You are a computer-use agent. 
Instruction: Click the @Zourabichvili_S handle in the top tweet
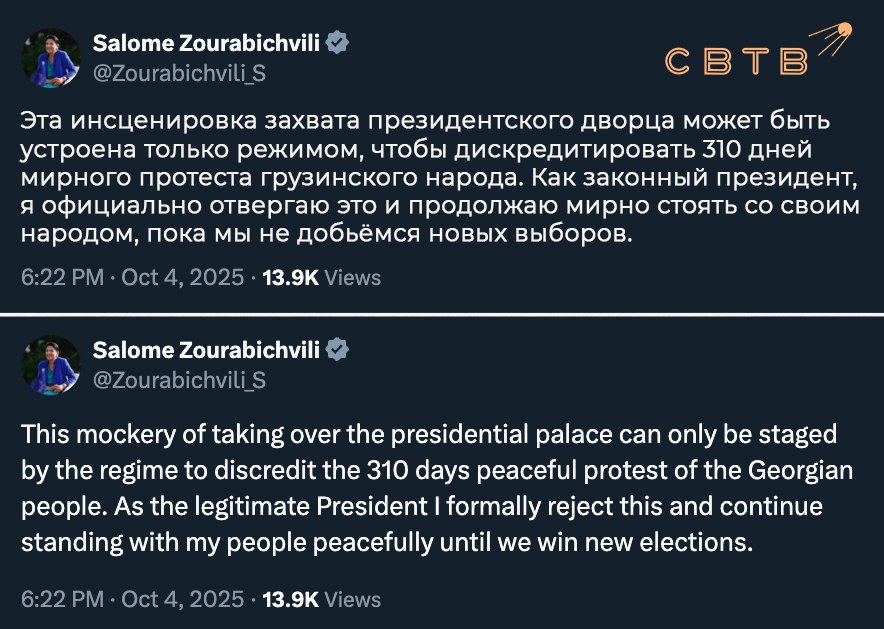pyautogui.click(x=179, y=73)
